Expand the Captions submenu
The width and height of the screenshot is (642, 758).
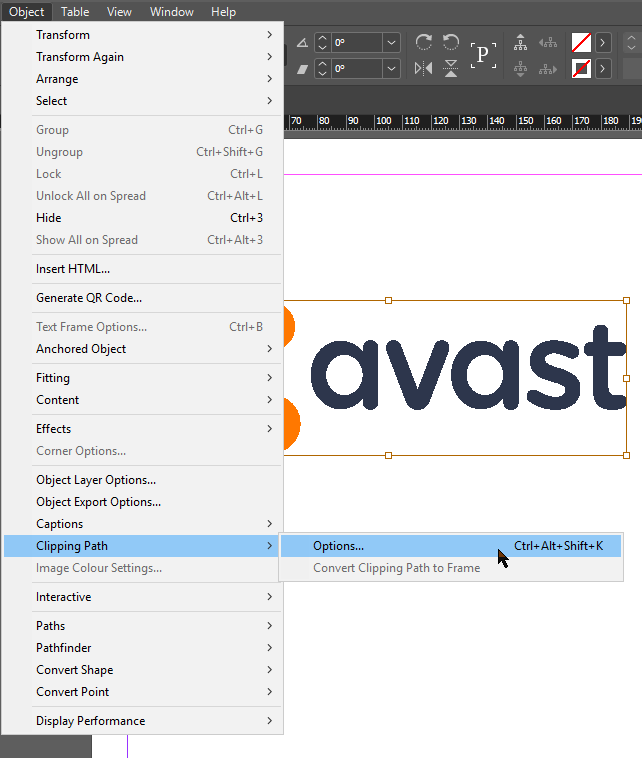(142, 524)
